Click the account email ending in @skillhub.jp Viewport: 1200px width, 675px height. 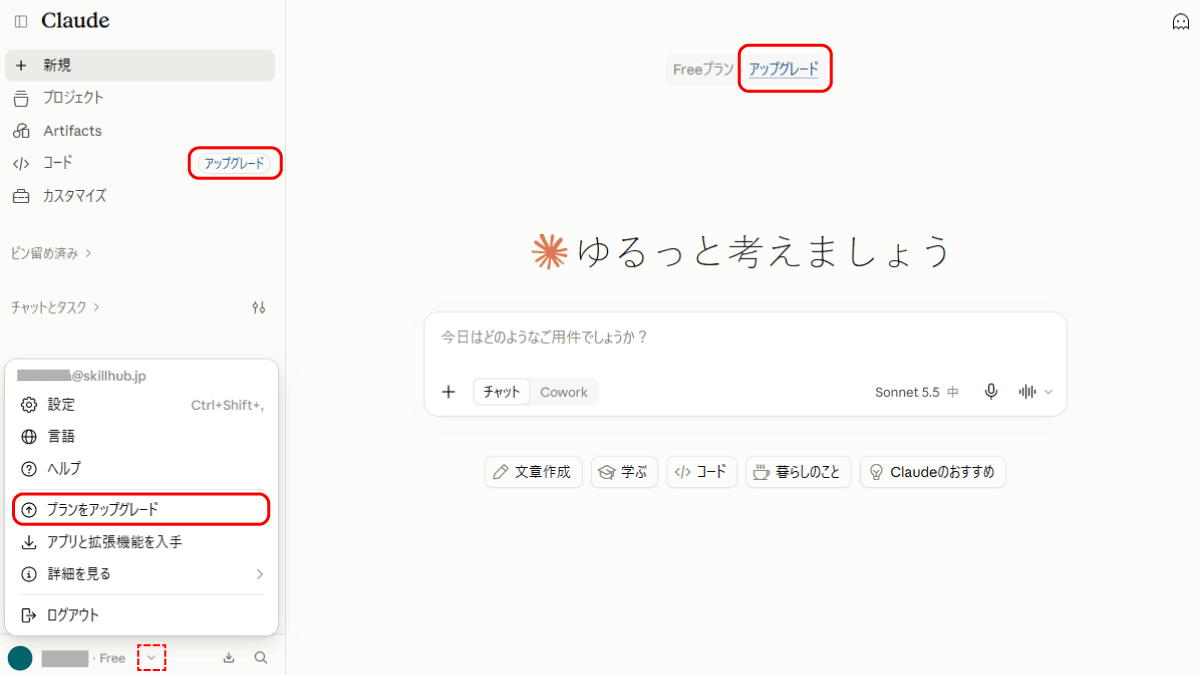(82, 375)
